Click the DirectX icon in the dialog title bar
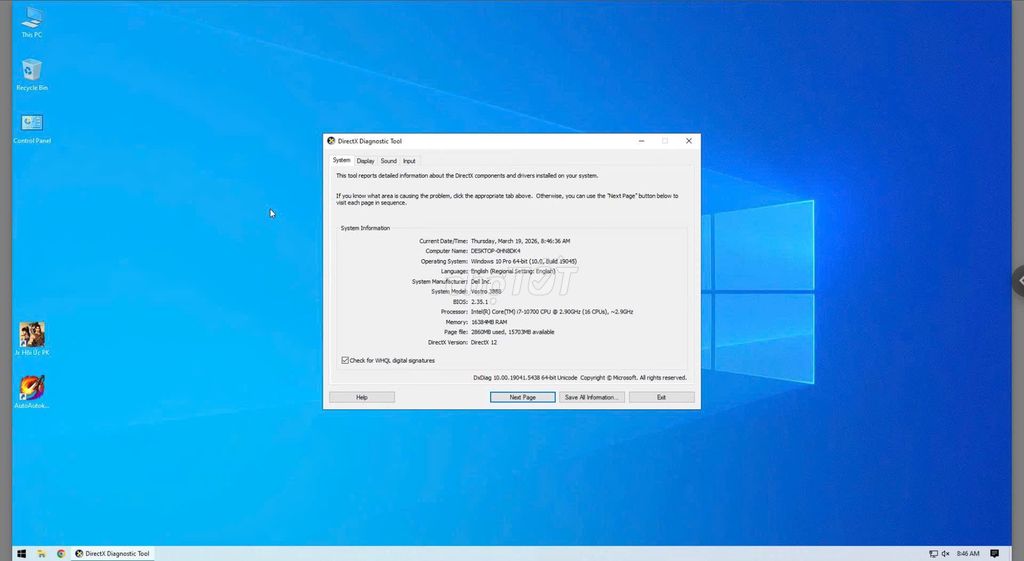The image size is (1024, 561). coord(331,141)
